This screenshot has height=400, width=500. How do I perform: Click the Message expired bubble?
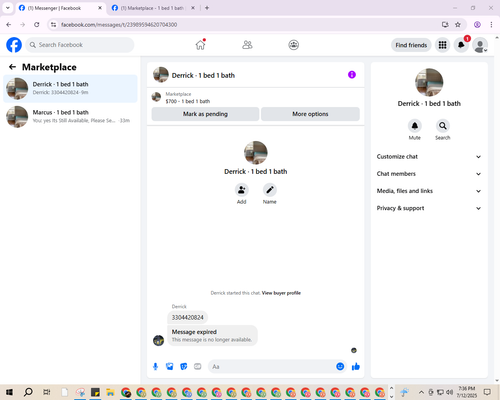[x=212, y=335]
